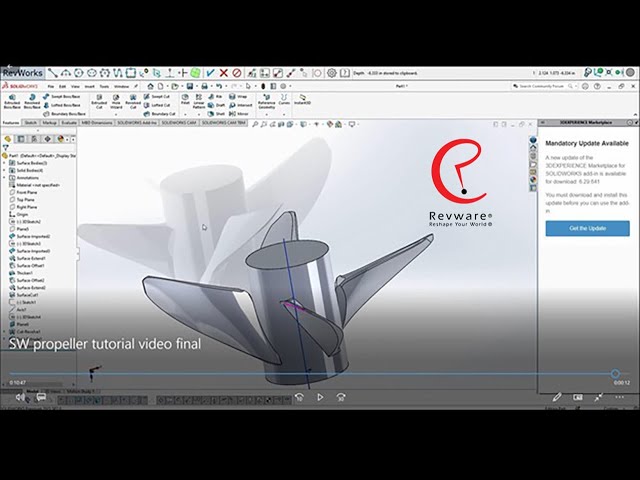Image resolution: width=640 pixels, height=480 pixels.
Task: Open the Curves tool
Action: [x=284, y=100]
